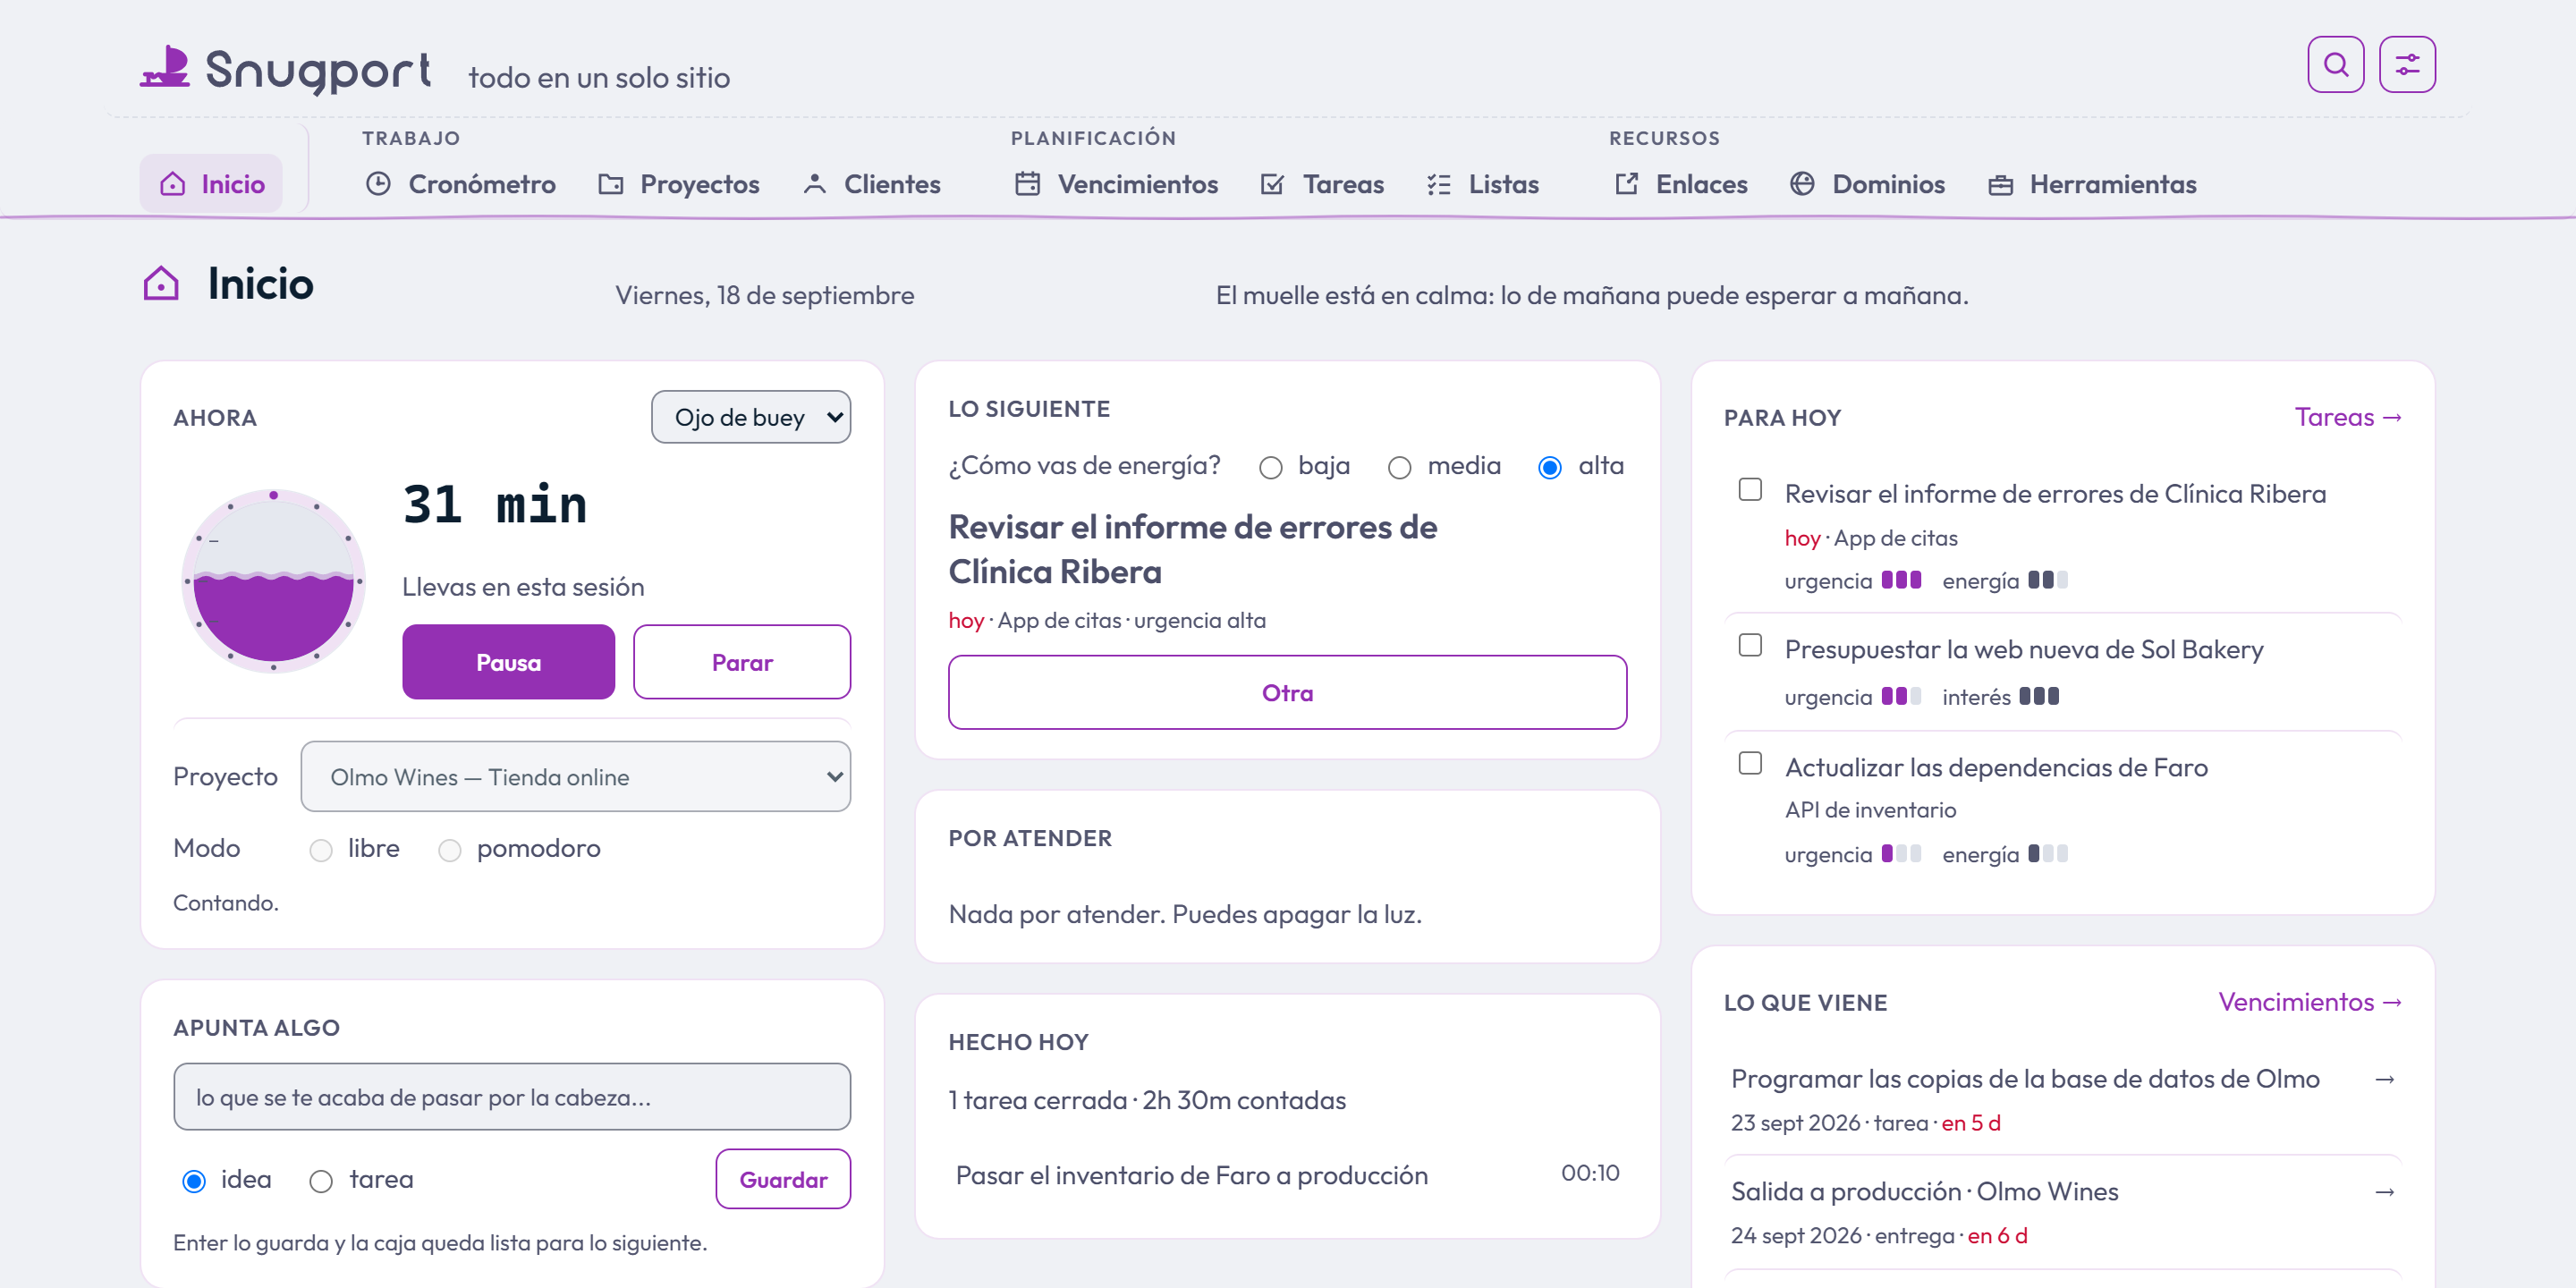Click the Listas checklist icon

[x=1438, y=184]
